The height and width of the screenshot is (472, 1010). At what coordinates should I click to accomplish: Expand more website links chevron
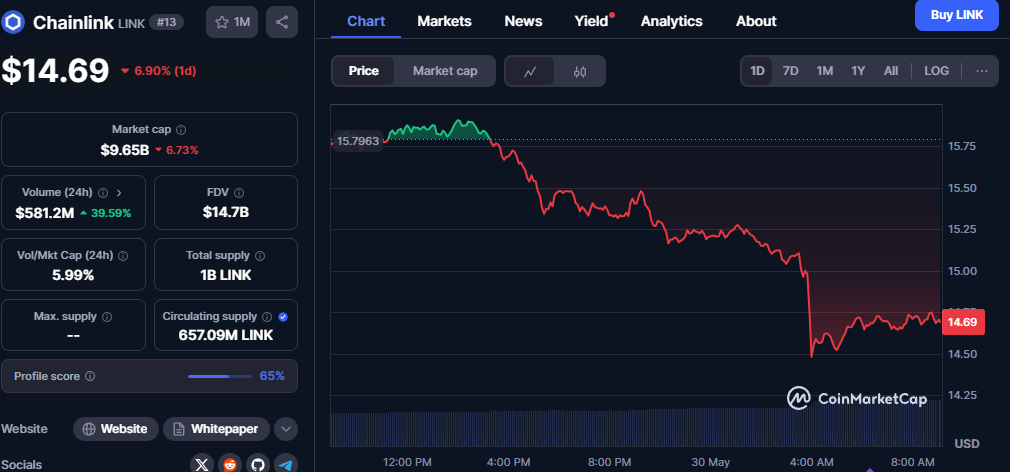pyautogui.click(x=286, y=429)
